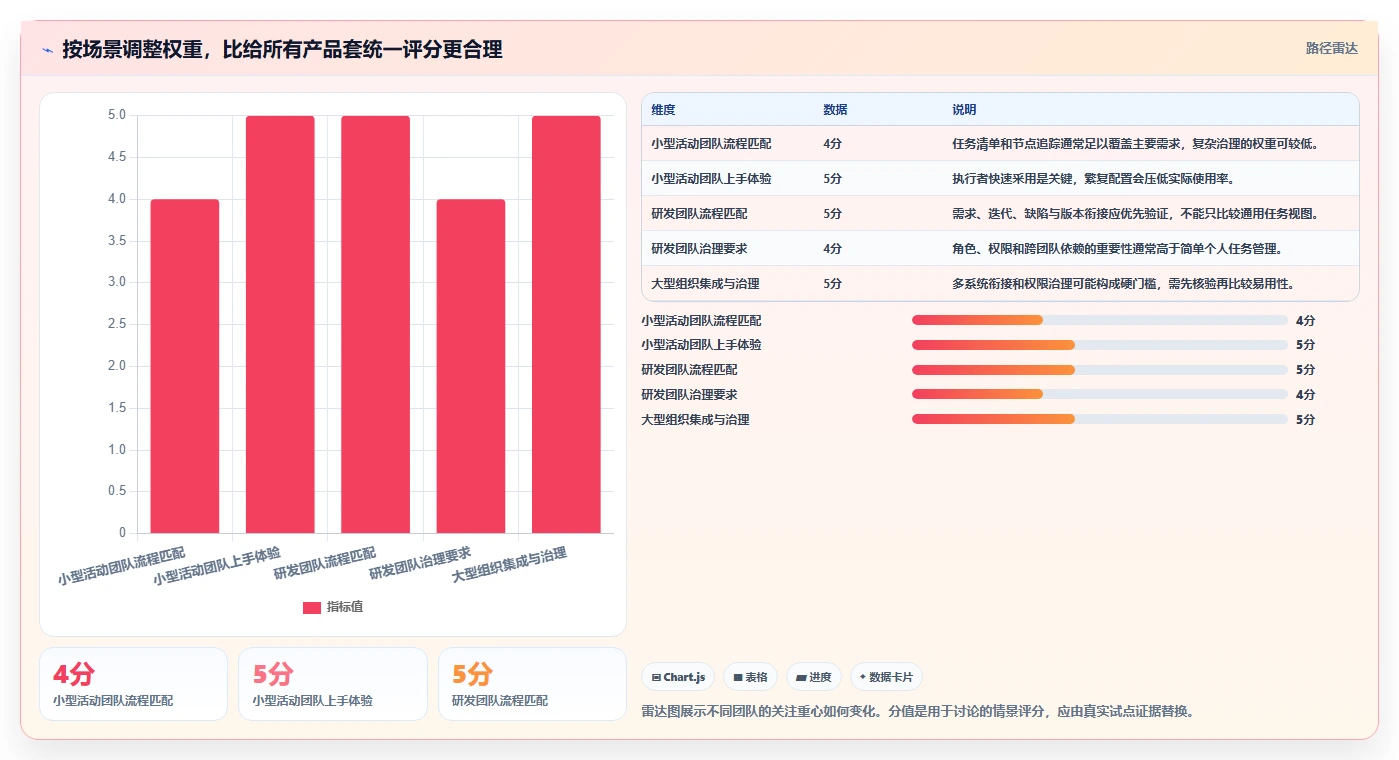Viewport: 1399px width, 760px height.
Task: Open the 5分 小型活动团队上手体验 data card
Action: (332, 684)
